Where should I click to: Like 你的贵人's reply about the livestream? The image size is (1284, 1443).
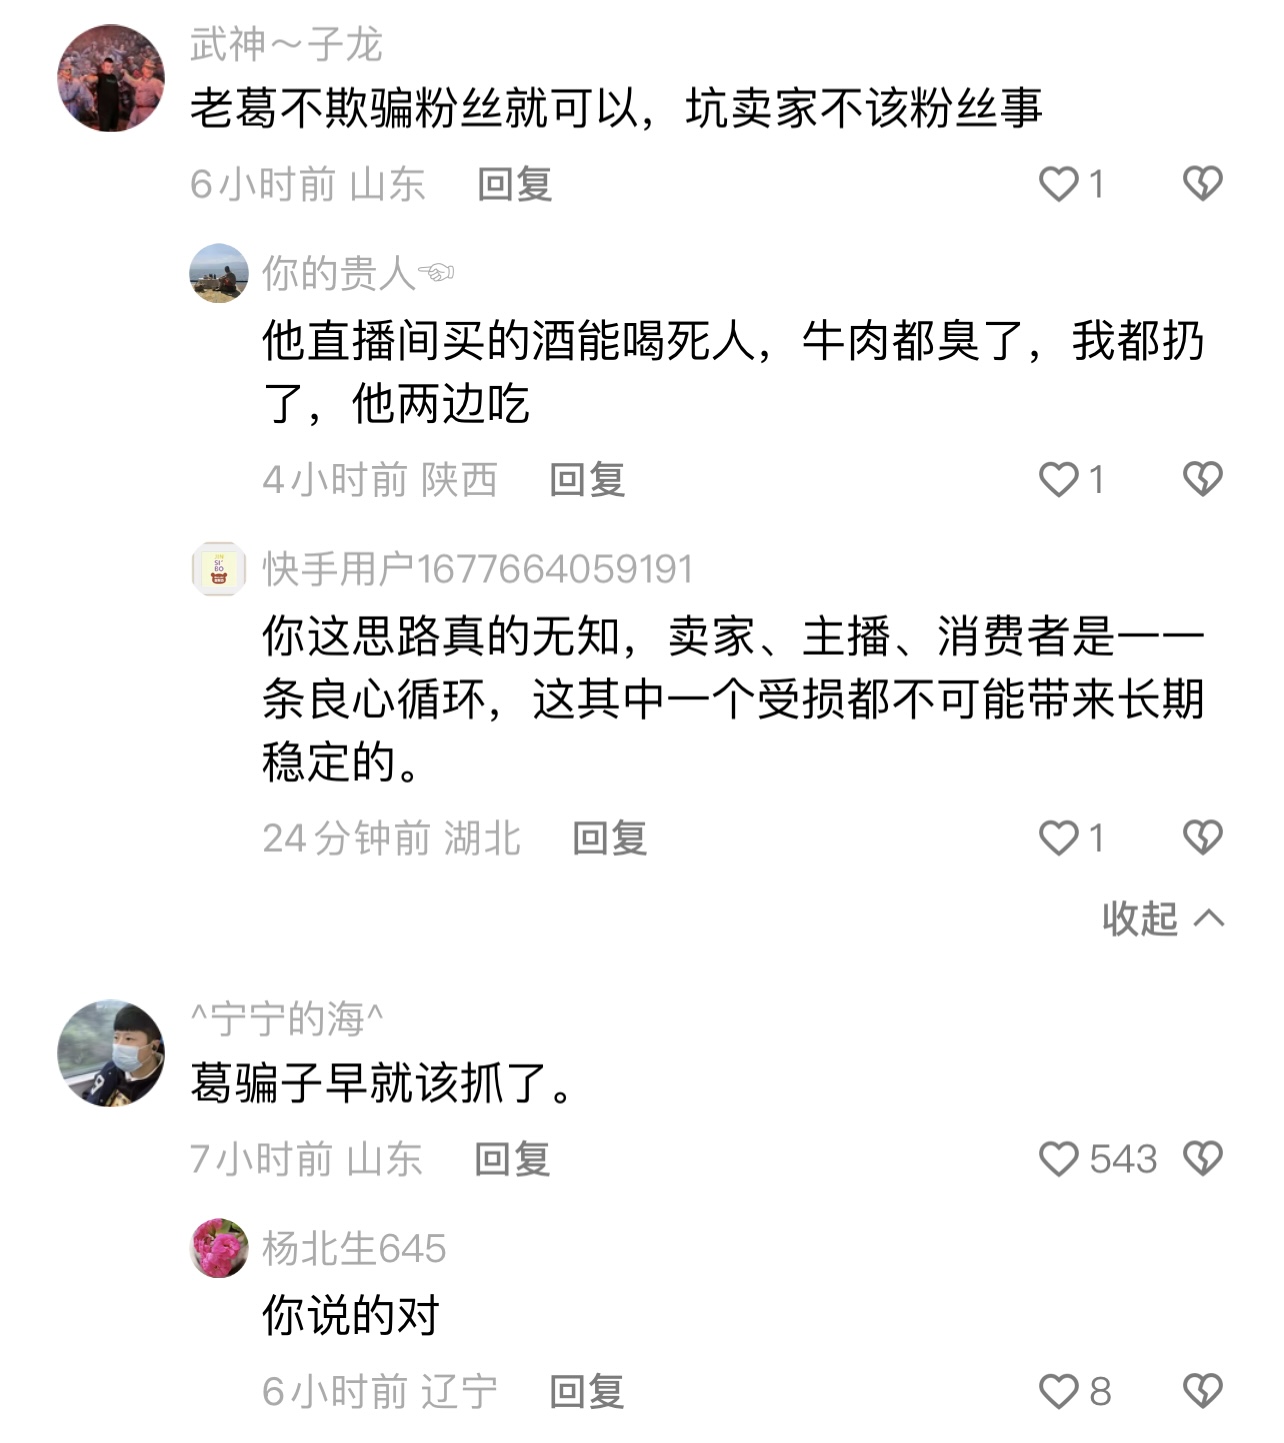pyautogui.click(x=1059, y=480)
